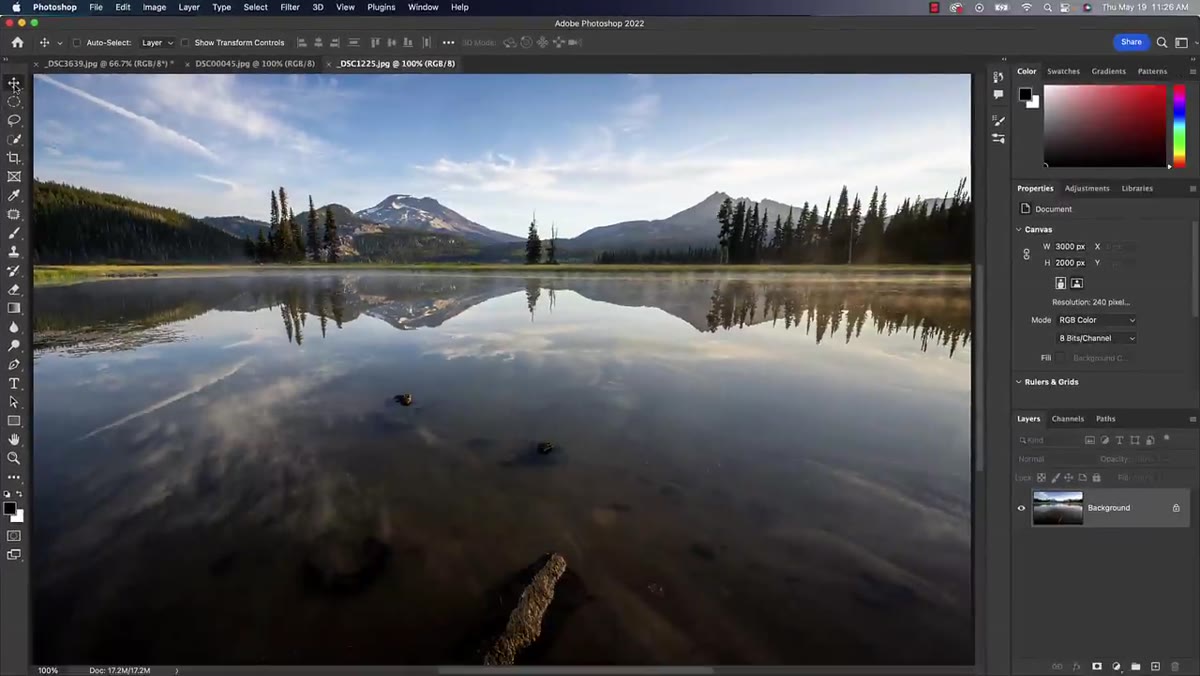The height and width of the screenshot is (676, 1200).
Task: Collapse the Canvas section
Action: (x=1020, y=230)
